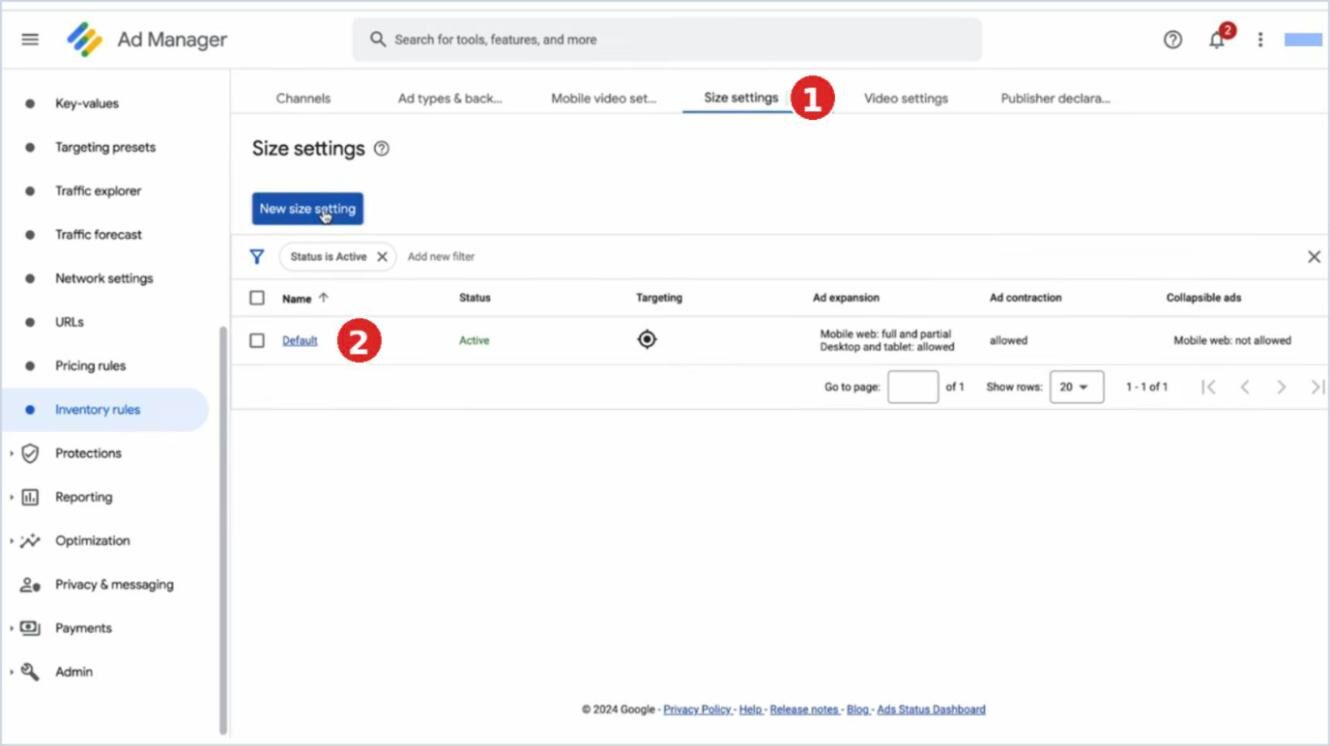Open Pricing rules in the sidebar

91,366
